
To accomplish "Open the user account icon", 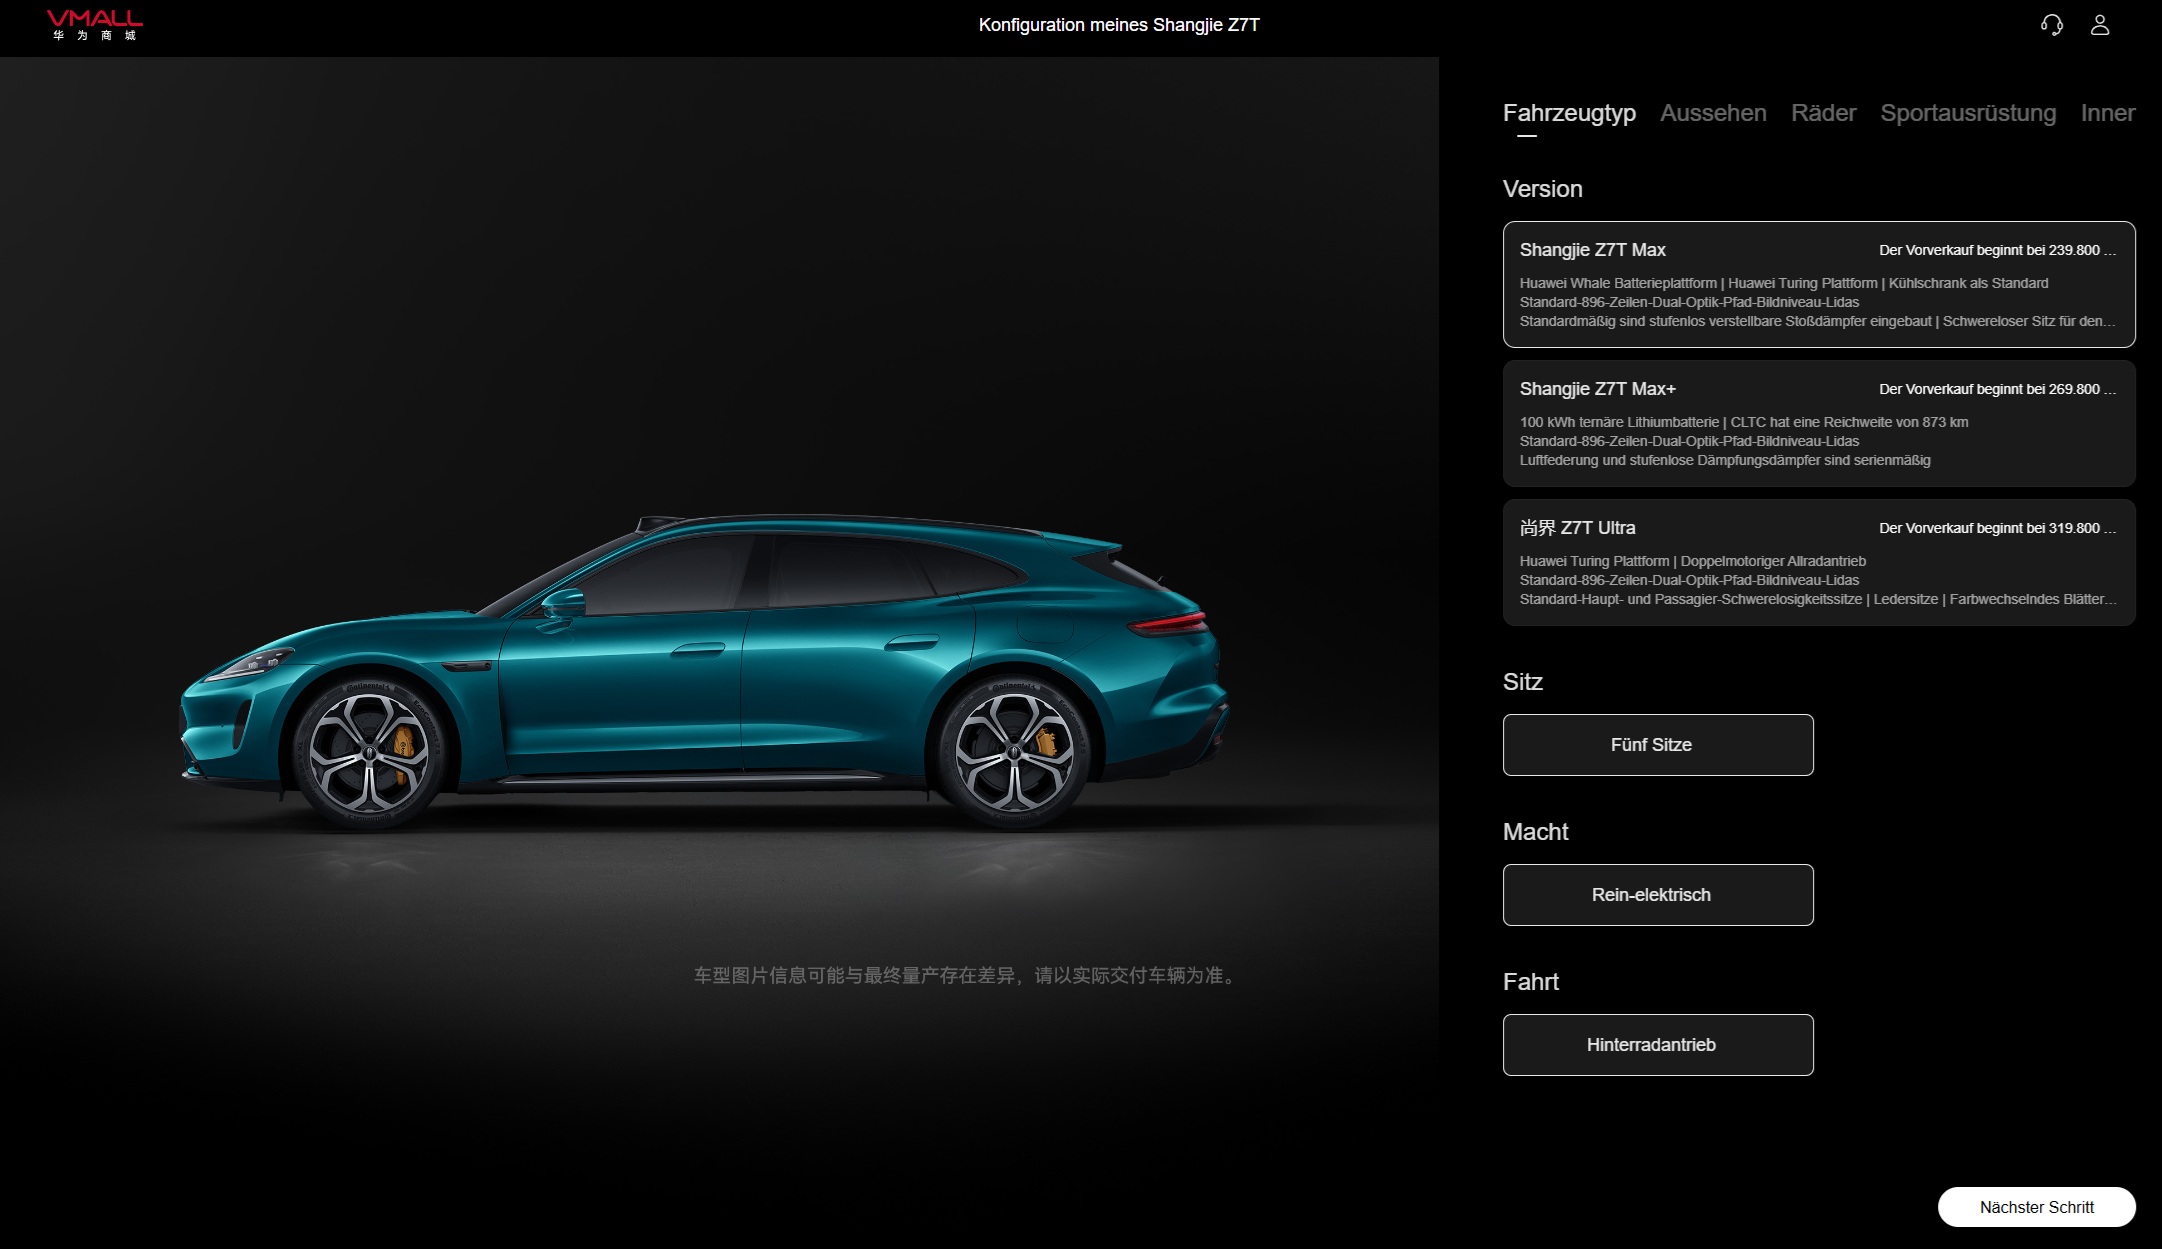I will [2099, 25].
